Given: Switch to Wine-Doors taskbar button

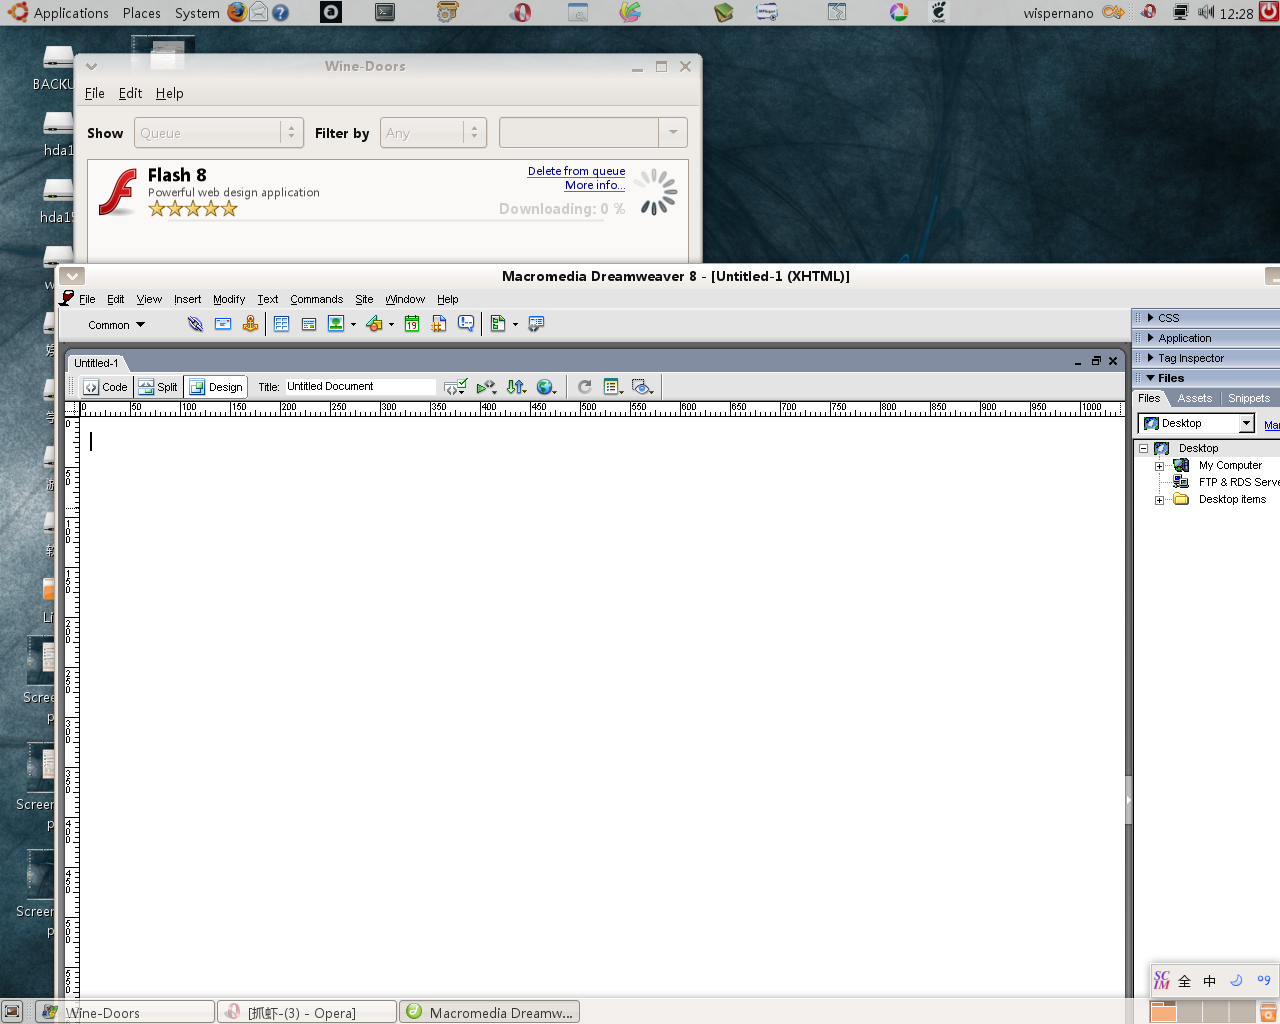Looking at the screenshot, I should click(125, 1012).
